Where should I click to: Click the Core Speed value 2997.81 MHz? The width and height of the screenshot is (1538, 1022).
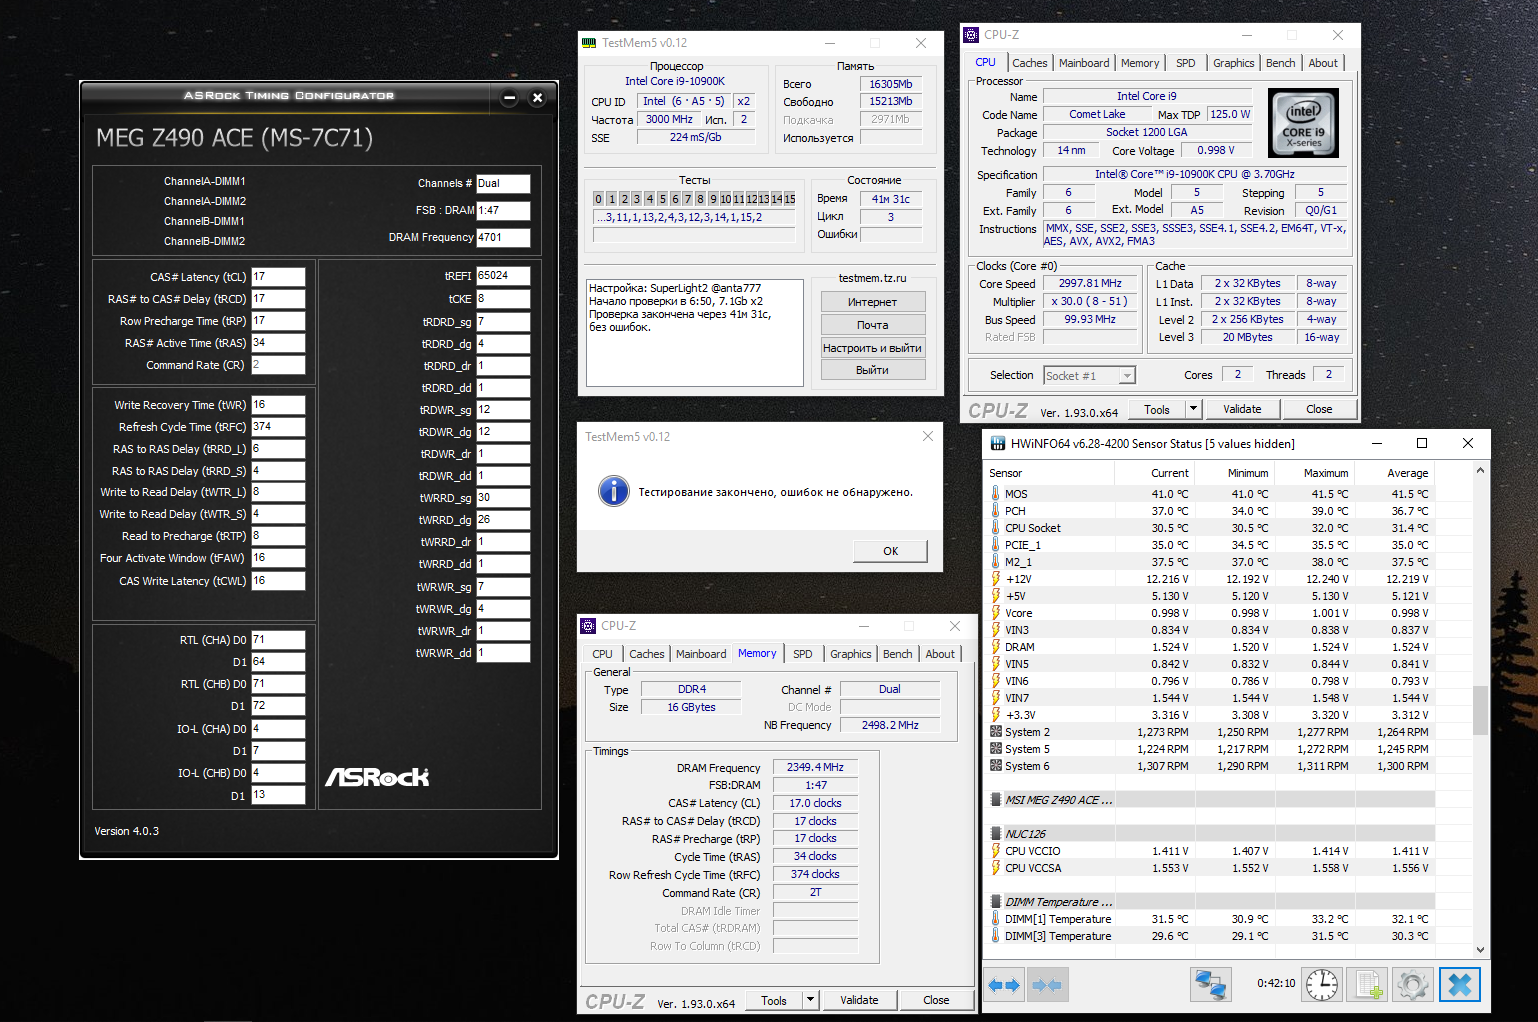[x=1090, y=284]
